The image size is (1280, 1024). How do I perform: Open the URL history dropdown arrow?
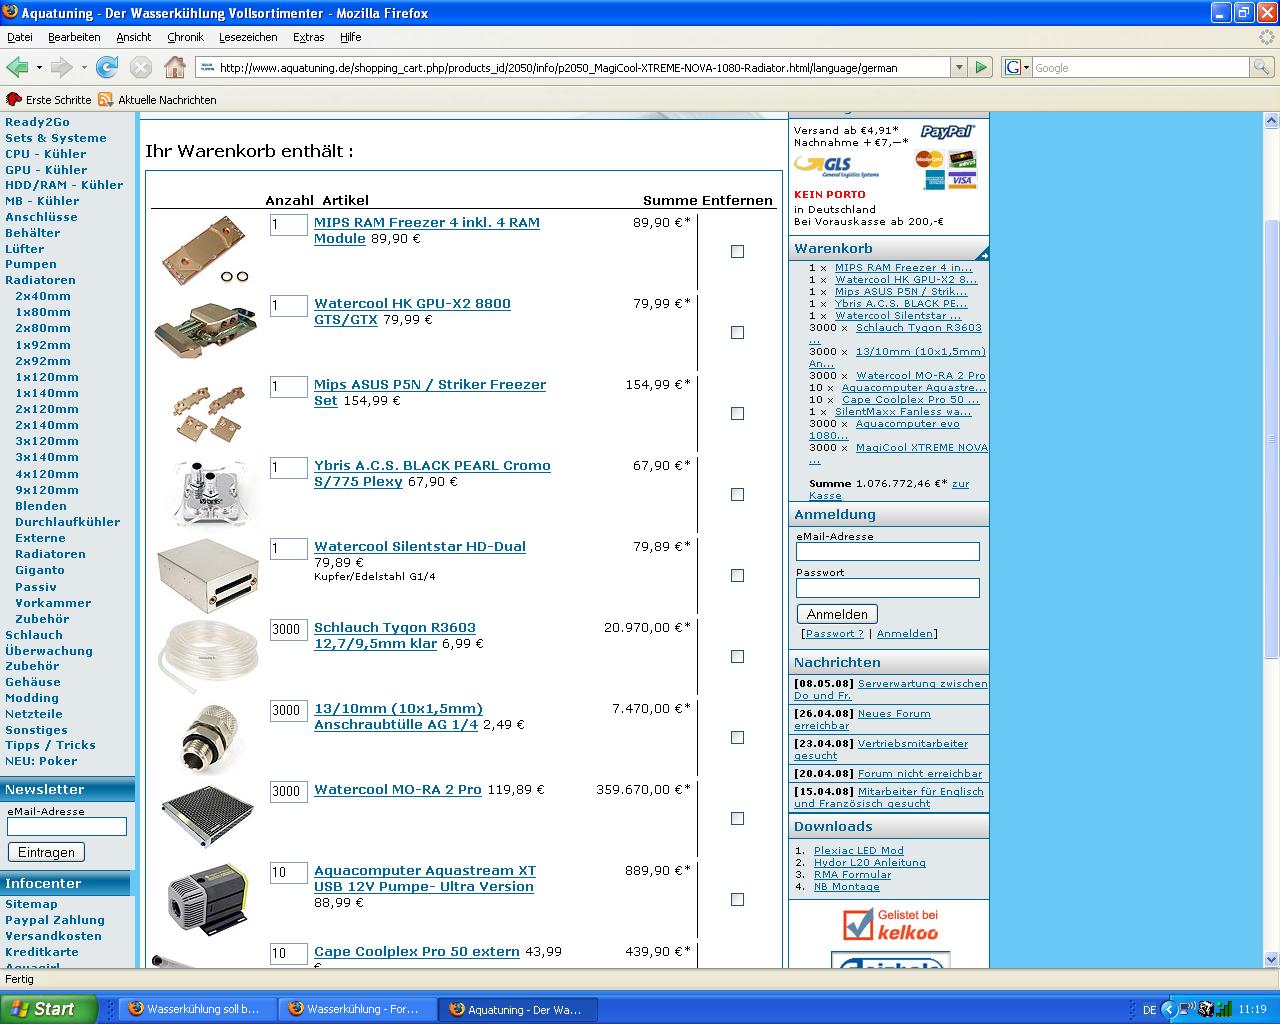959,67
